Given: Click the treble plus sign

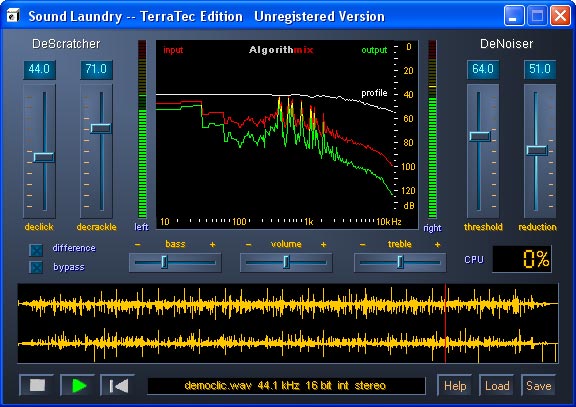Looking at the screenshot, I should 437,244.
